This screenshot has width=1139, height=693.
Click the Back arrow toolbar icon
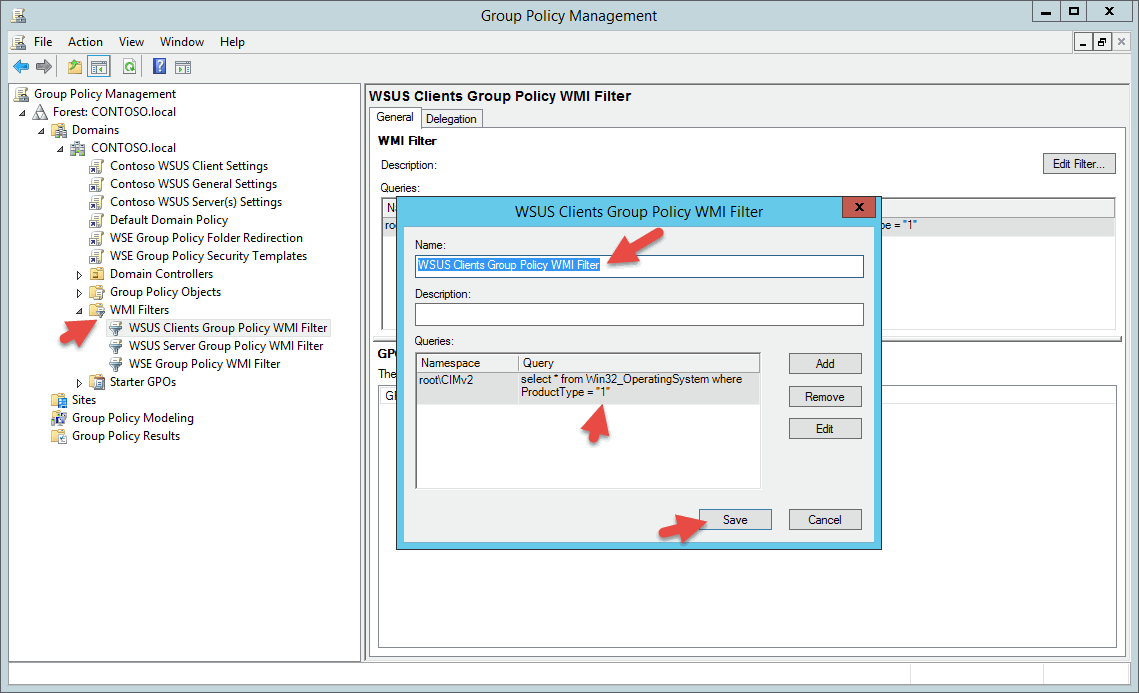(21, 67)
